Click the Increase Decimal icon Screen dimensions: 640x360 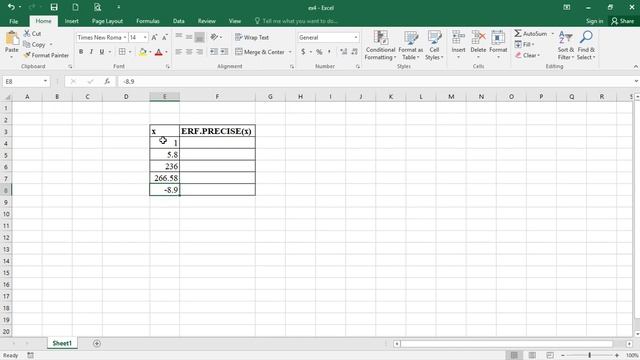coord(343,52)
